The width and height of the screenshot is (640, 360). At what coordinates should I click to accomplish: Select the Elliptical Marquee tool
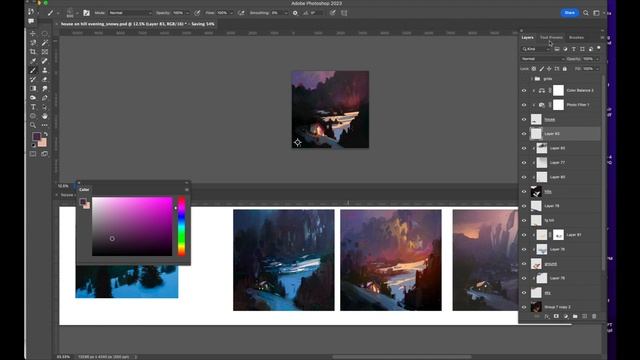pos(44,33)
